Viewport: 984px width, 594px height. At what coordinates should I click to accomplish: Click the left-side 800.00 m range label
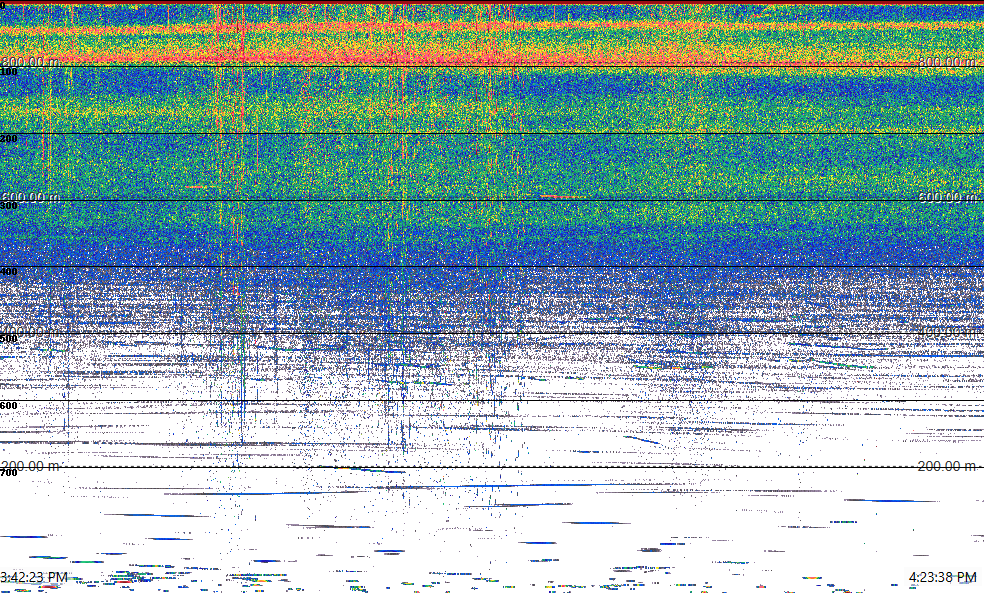30,61
